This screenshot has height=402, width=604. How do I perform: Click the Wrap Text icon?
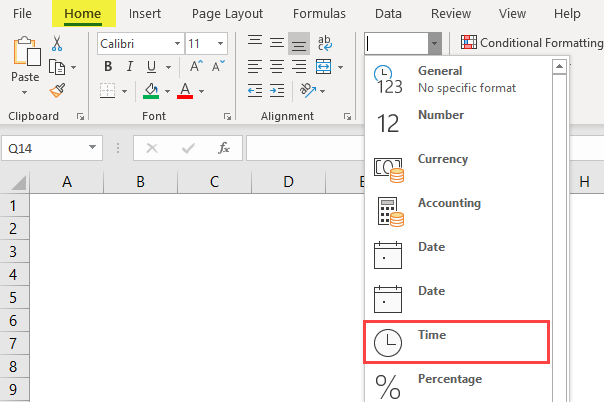pos(323,43)
